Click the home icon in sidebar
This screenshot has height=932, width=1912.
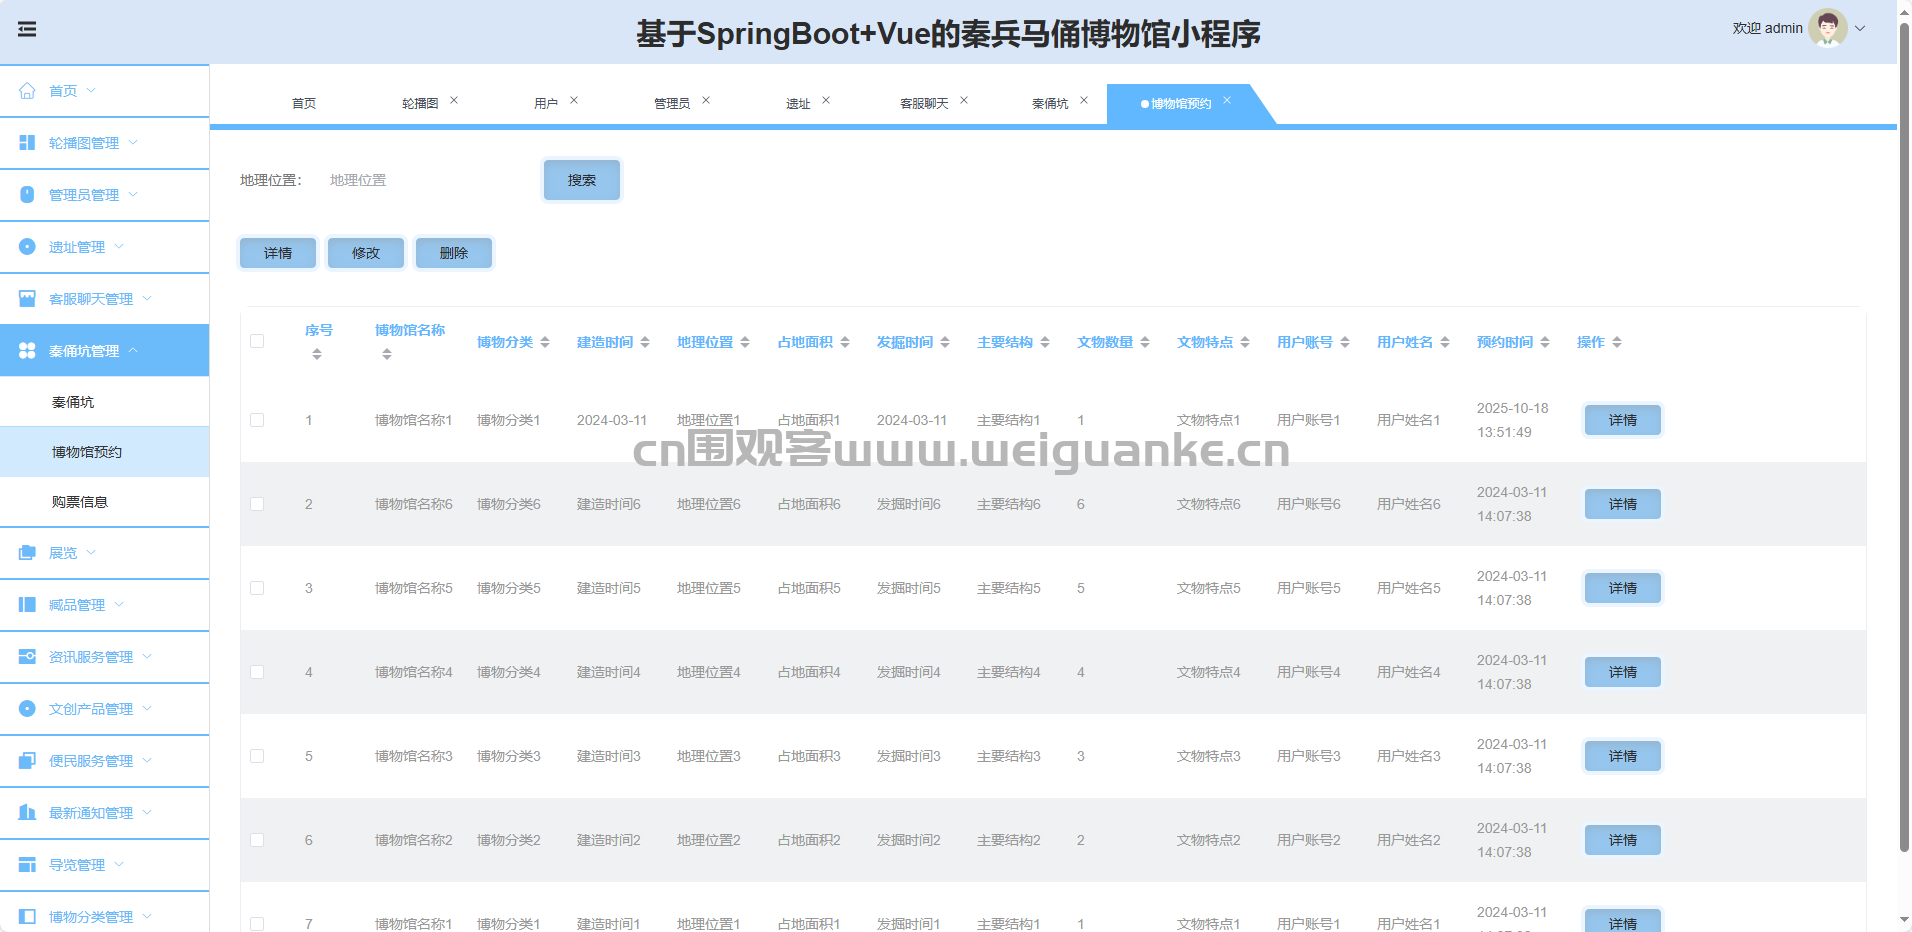27,91
